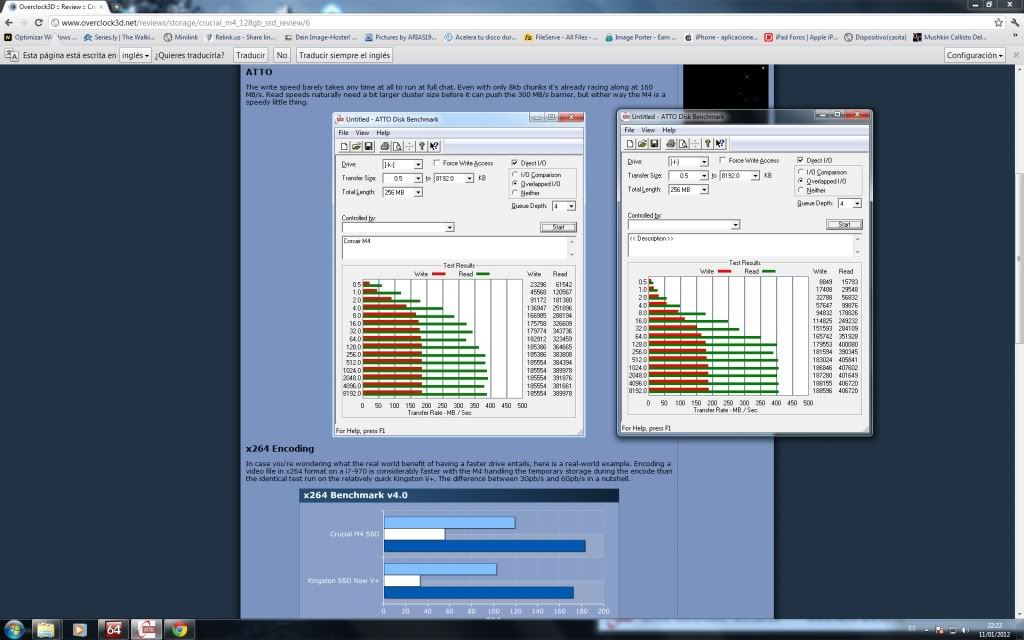The height and width of the screenshot is (640, 1024).
Task: Open Controlled by dropdown in right ATTO window
Action: point(735,225)
